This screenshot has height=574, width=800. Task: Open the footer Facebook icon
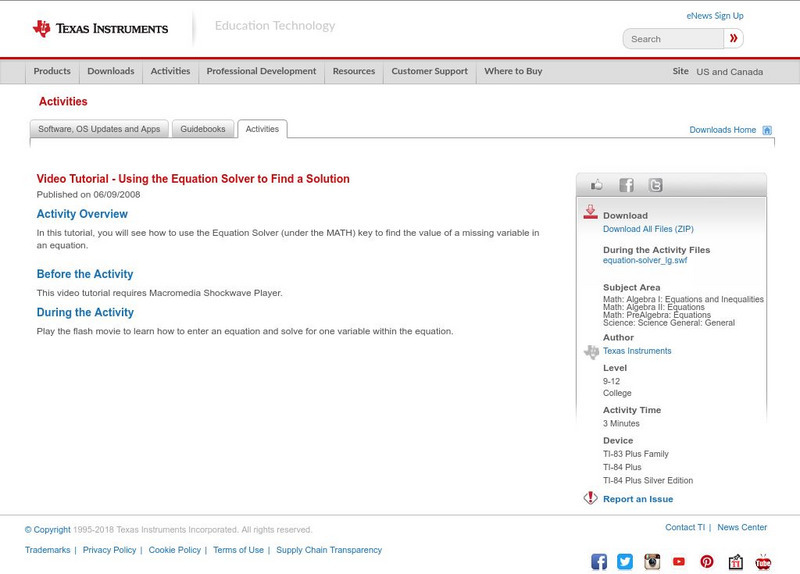pyautogui.click(x=599, y=562)
